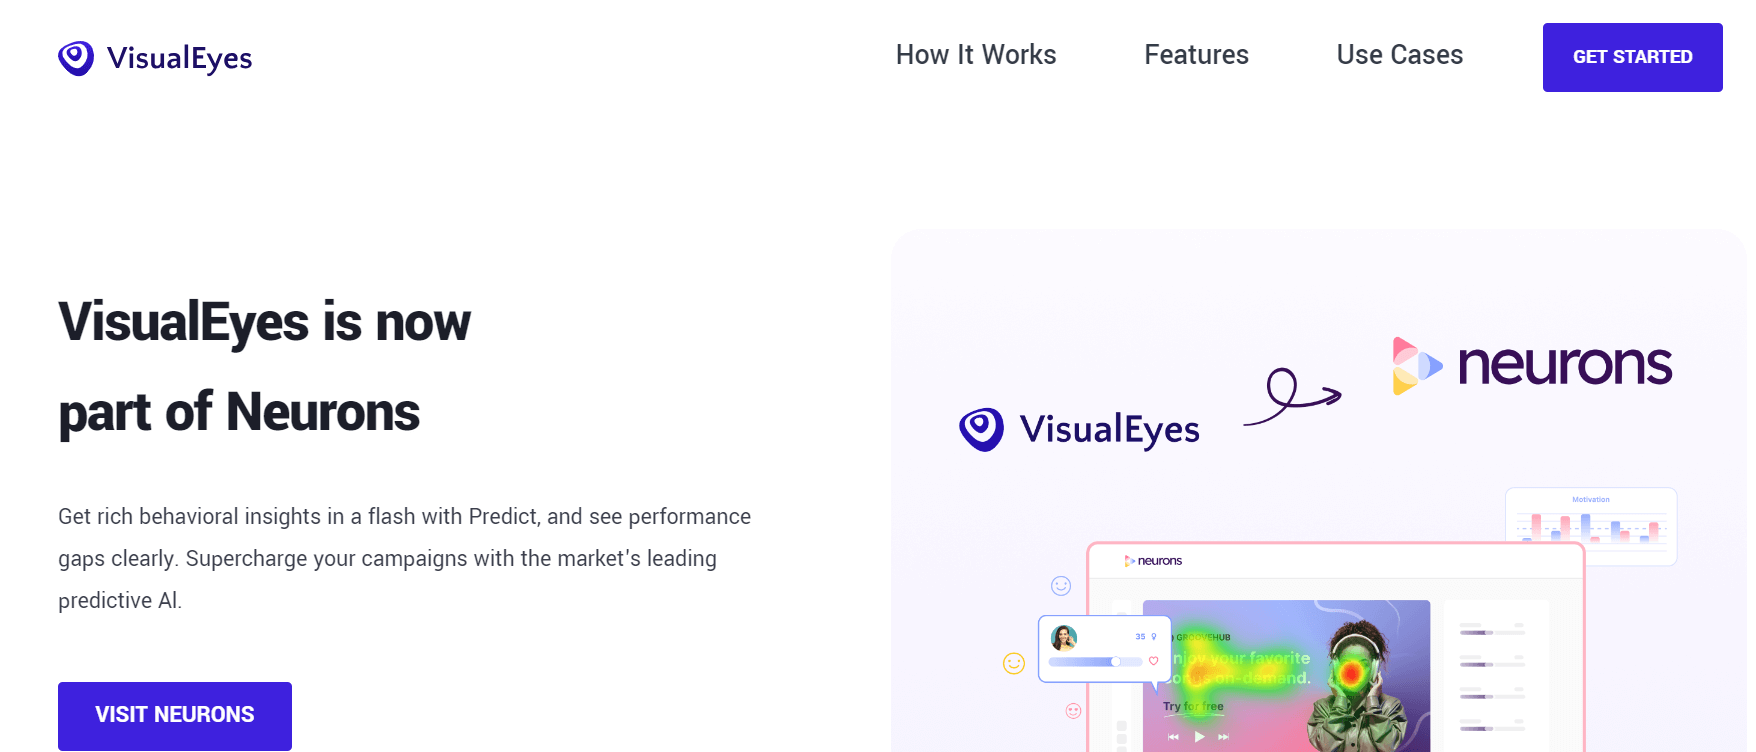Viewport: 1756px width, 752px height.
Task: Click the small neurons logo in the mockup window
Action: [1153, 561]
